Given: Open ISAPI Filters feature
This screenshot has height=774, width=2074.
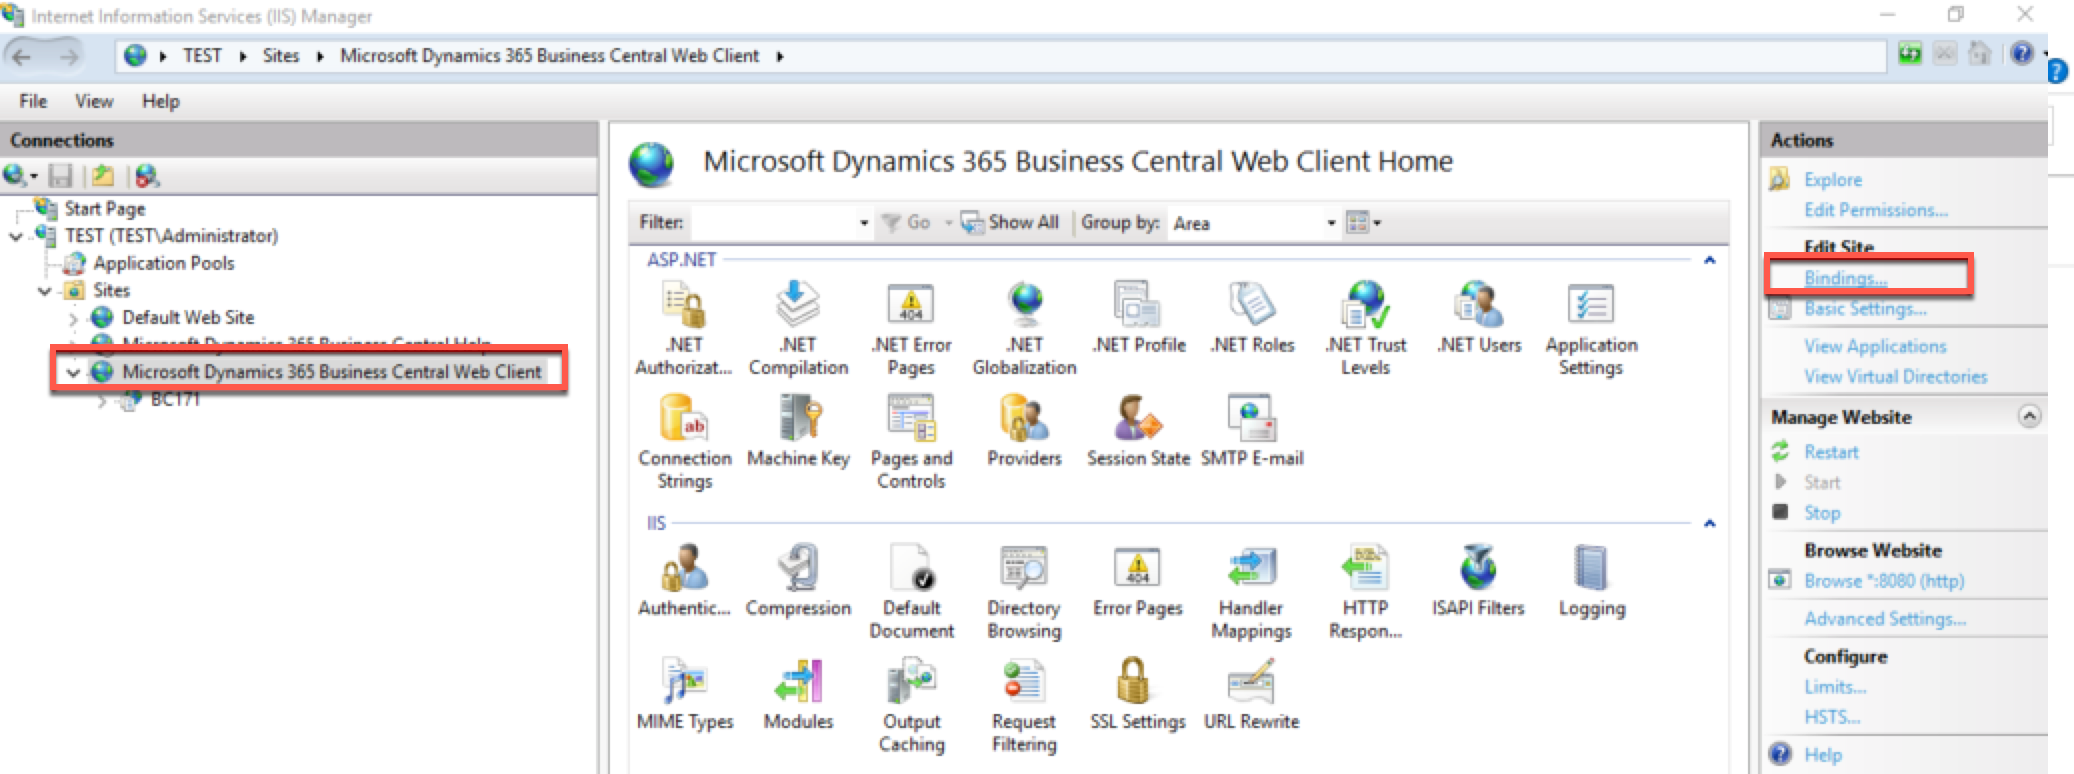Looking at the screenshot, I should pyautogui.click(x=1478, y=581).
